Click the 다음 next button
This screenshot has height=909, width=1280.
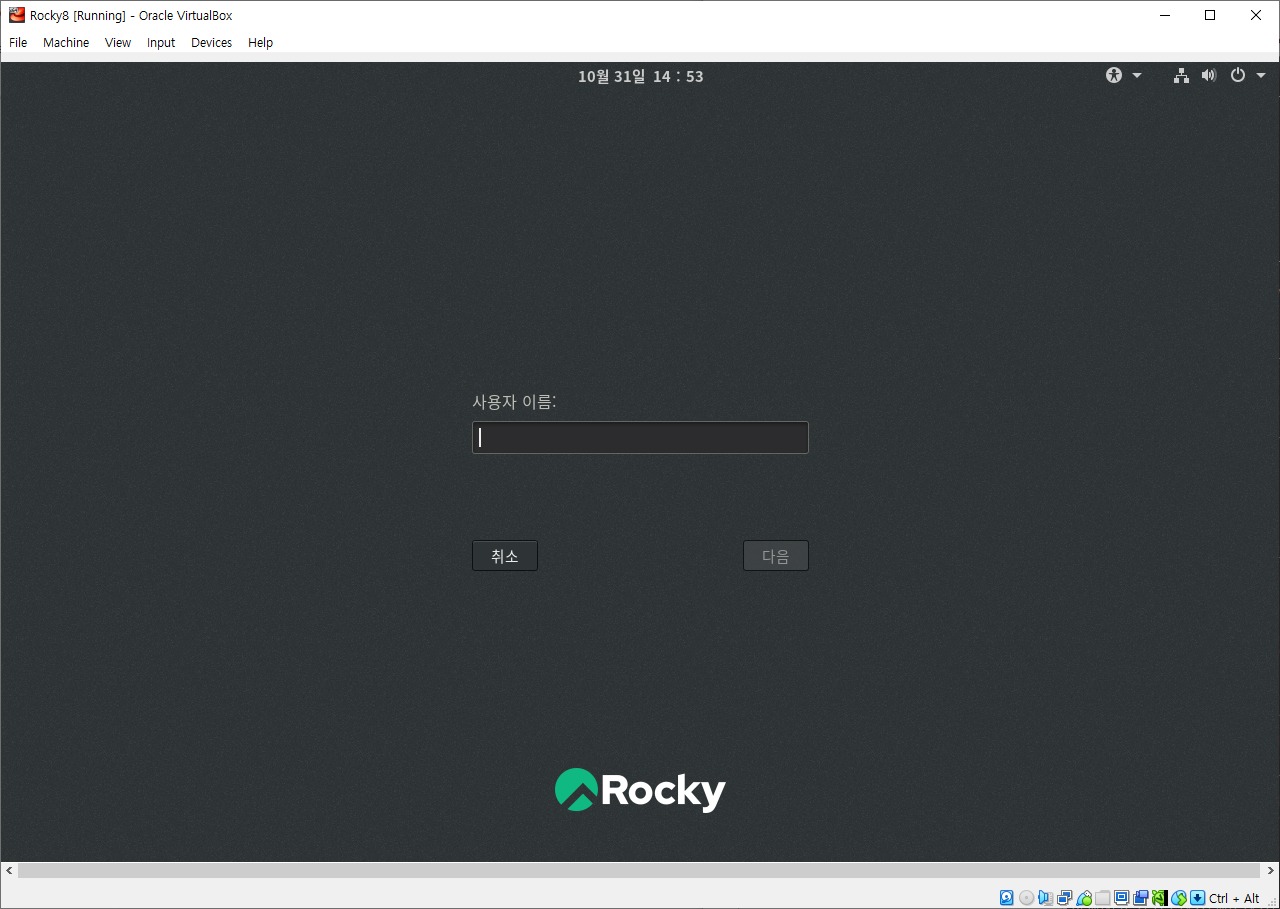(x=776, y=556)
